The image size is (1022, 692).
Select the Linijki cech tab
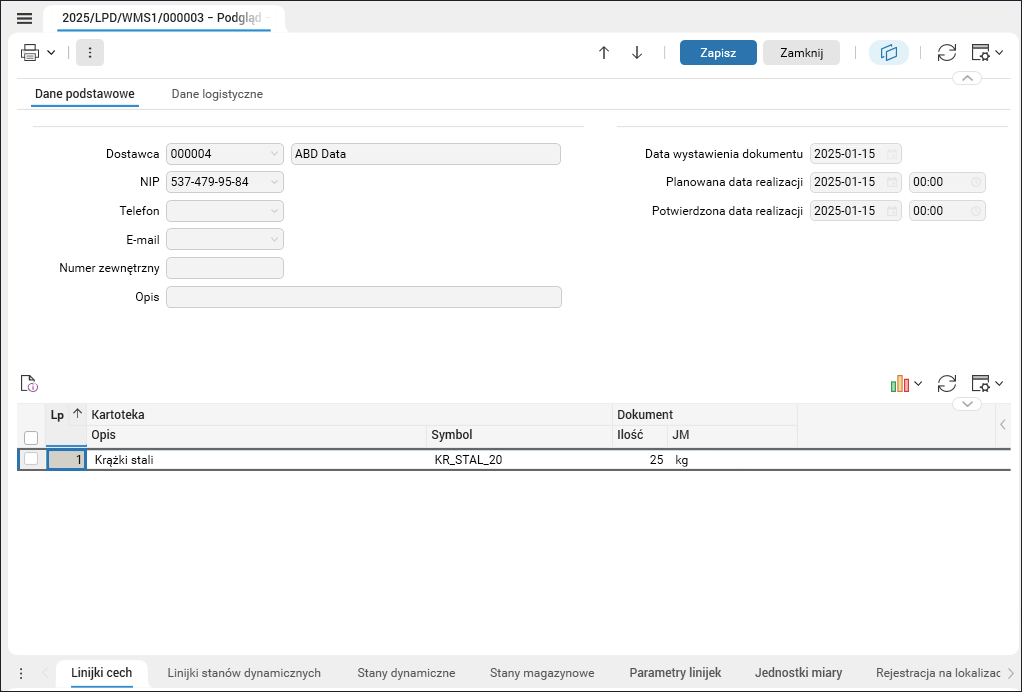pyautogui.click(x=102, y=673)
